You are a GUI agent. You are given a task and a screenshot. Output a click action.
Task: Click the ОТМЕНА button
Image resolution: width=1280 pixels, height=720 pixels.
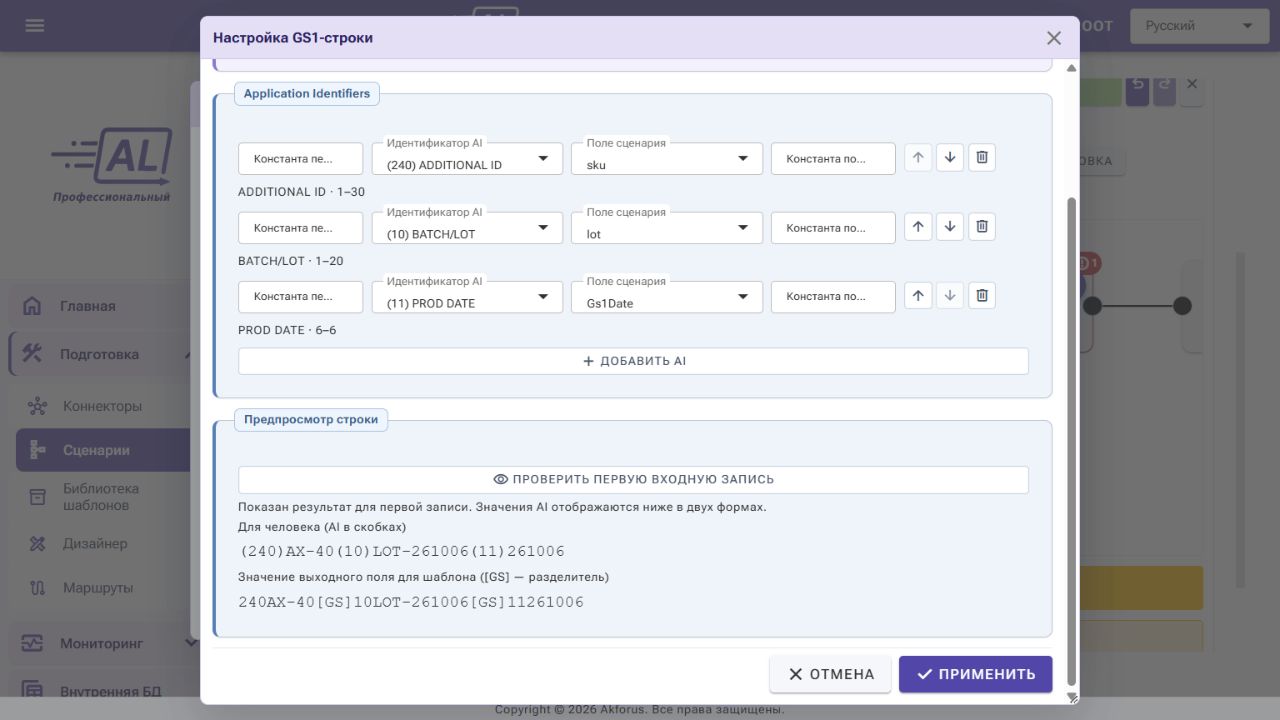click(x=831, y=674)
